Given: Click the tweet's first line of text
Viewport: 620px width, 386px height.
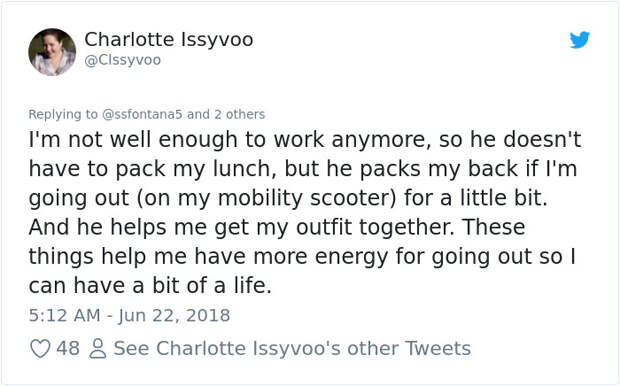Looking at the screenshot, I should point(305,140).
